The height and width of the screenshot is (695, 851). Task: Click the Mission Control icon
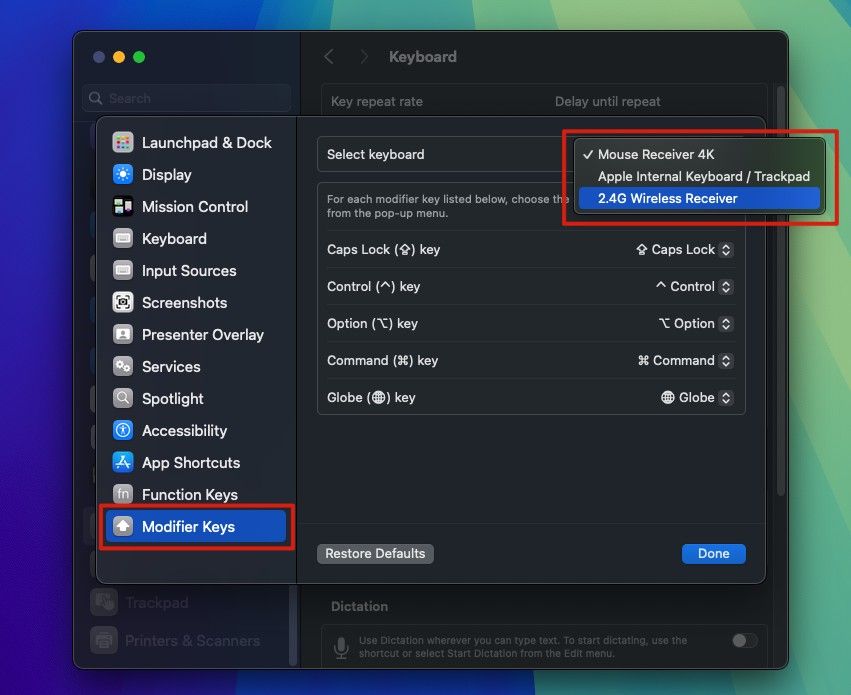(x=123, y=207)
